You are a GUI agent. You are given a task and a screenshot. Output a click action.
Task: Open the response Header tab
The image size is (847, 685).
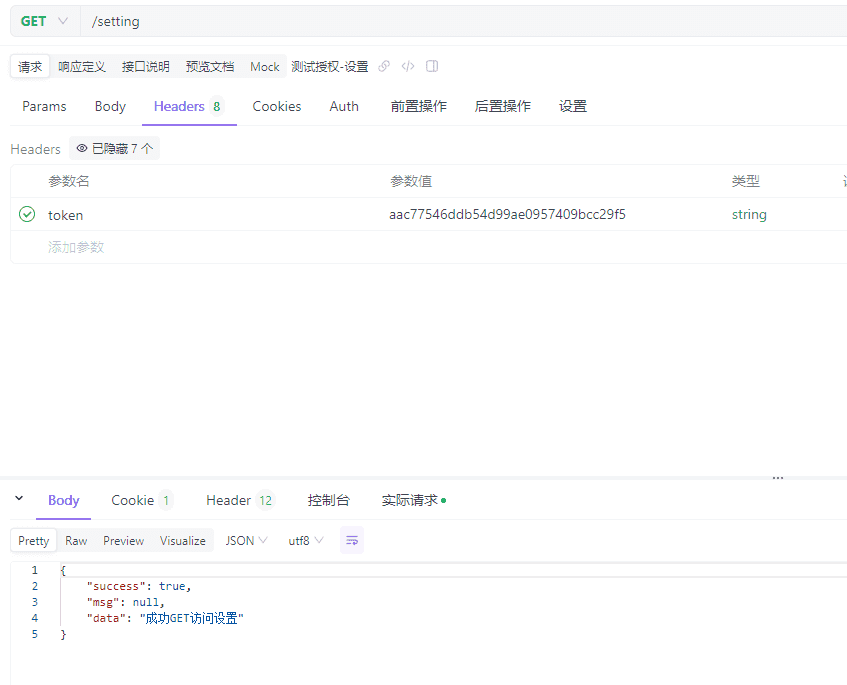(240, 500)
